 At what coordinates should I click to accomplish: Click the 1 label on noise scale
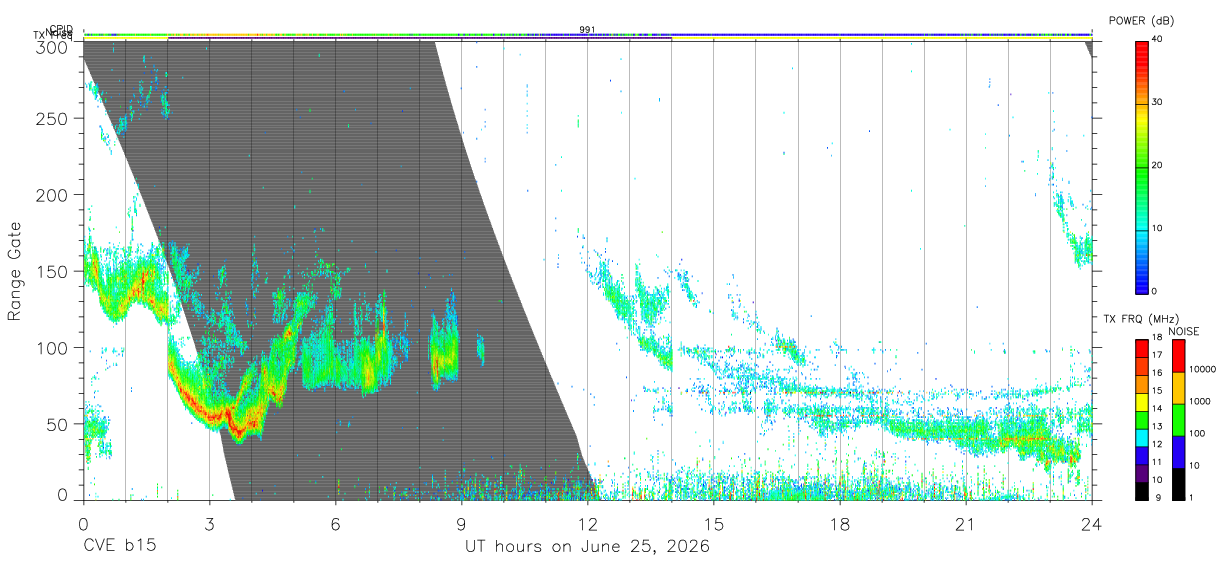tap(1190, 498)
